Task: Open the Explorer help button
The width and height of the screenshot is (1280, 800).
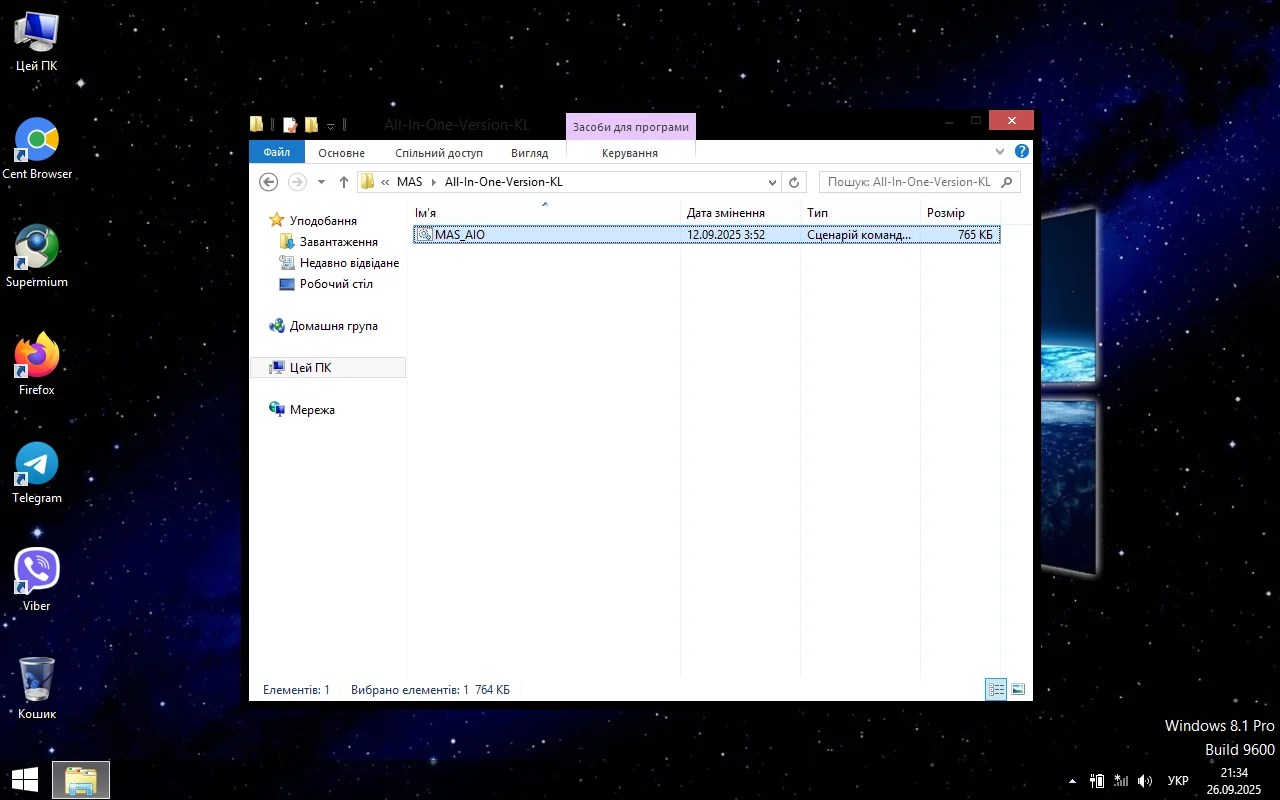Action: pos(1021,152)
